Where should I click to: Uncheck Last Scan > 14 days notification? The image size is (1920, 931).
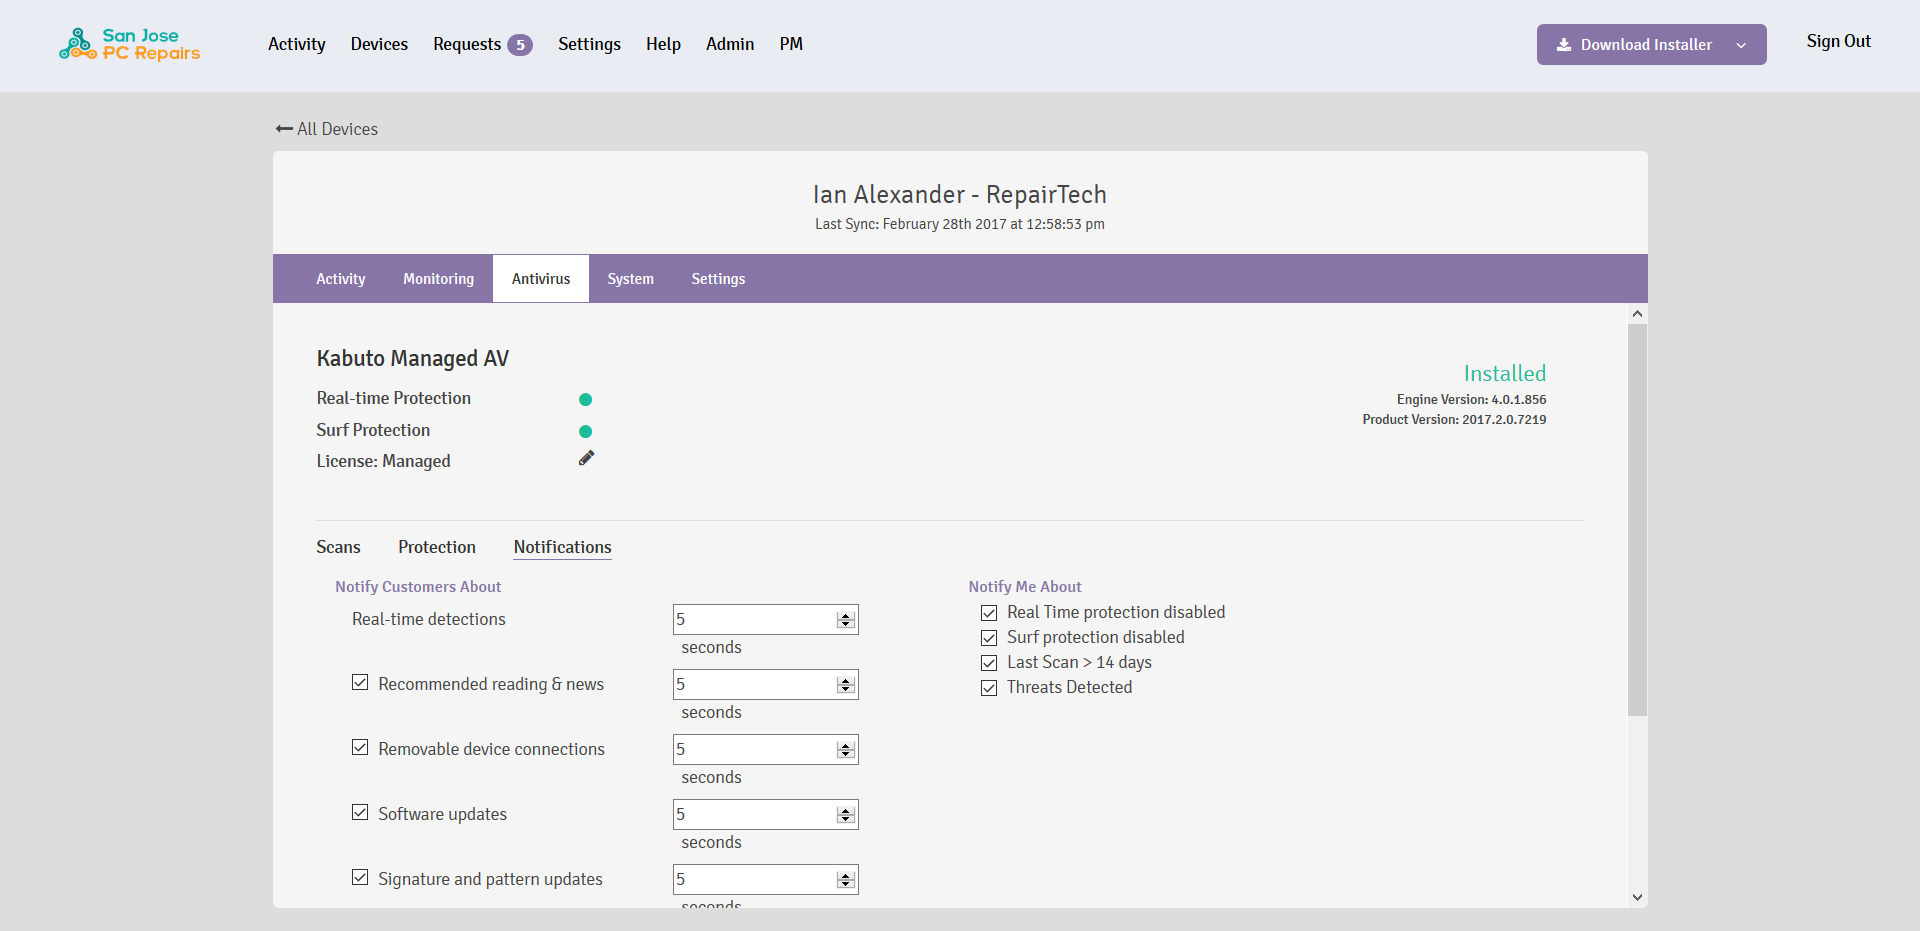[x=989, y=663]
